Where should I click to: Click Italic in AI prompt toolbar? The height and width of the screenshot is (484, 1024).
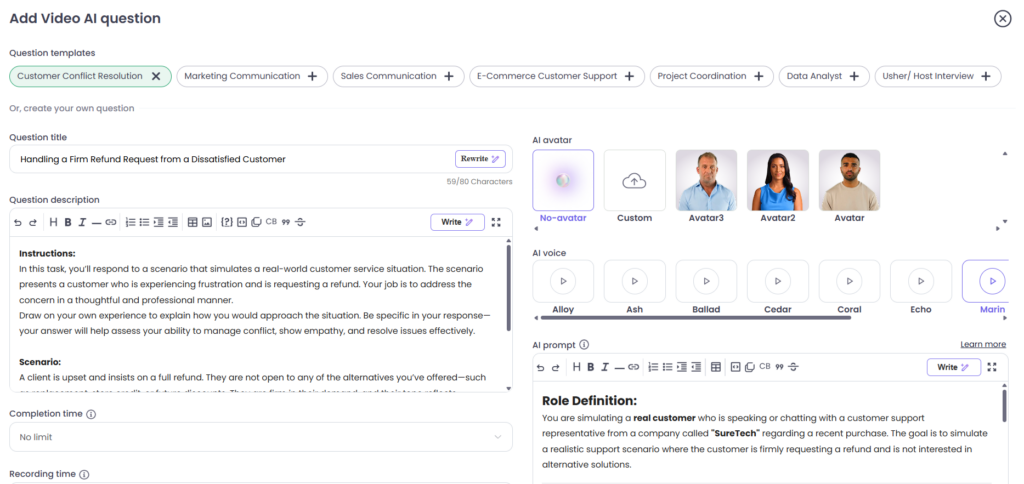pos(605,367)
